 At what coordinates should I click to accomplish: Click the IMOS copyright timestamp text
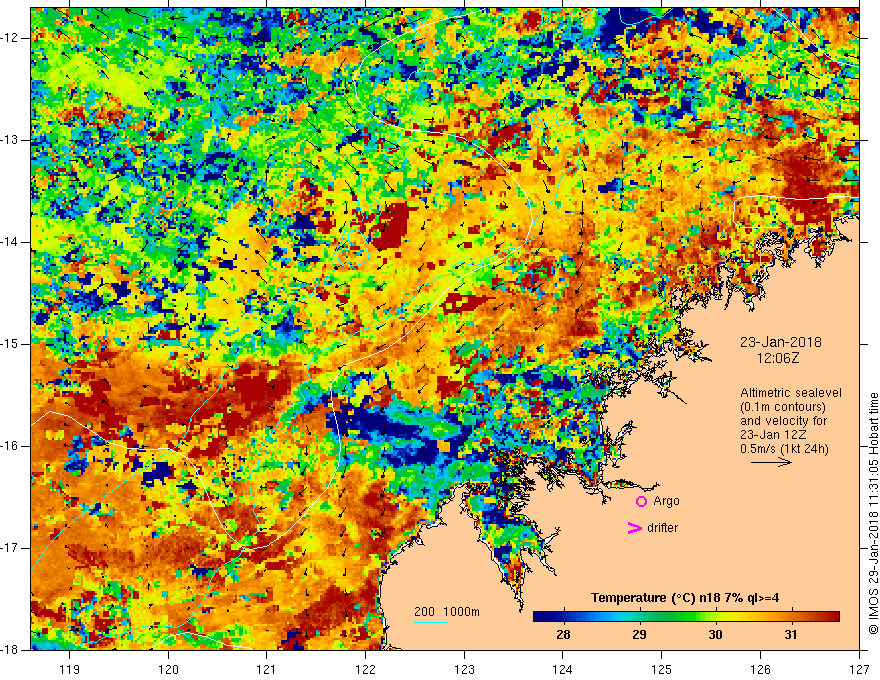click(x=873, y=513)
